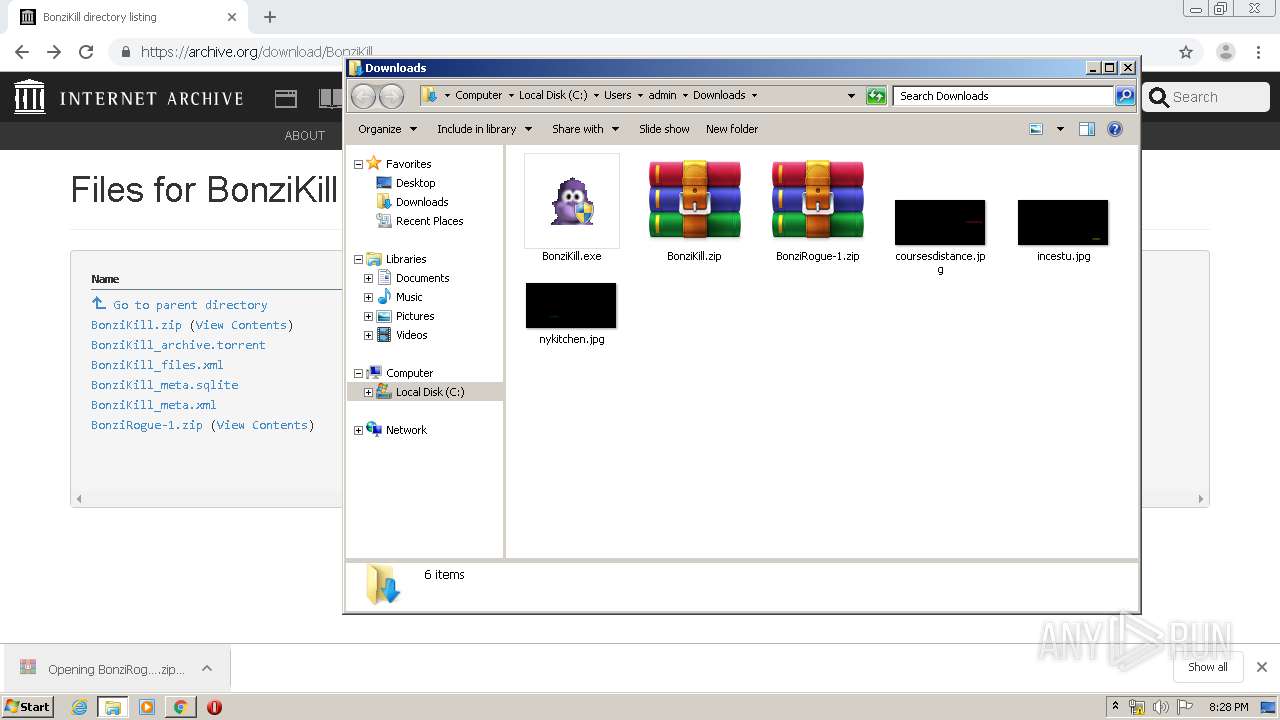
Task: Open Internet Explorer from taskbar
Action: click(x=80, y=707)
